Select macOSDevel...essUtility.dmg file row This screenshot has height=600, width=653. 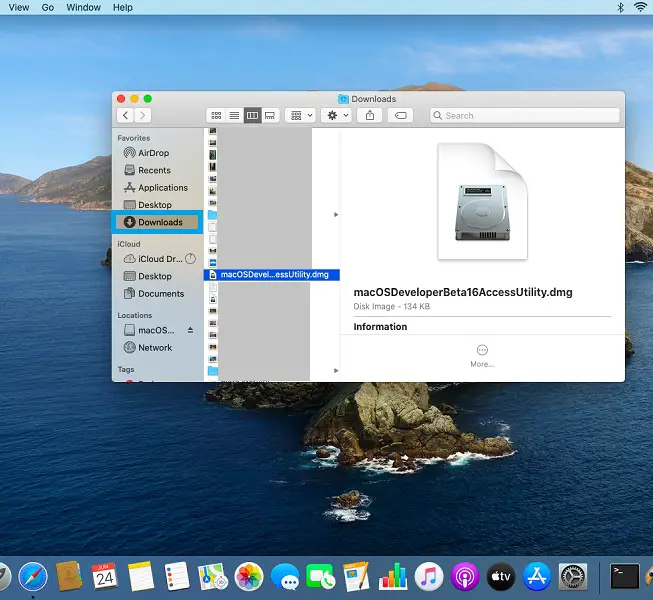272,275
